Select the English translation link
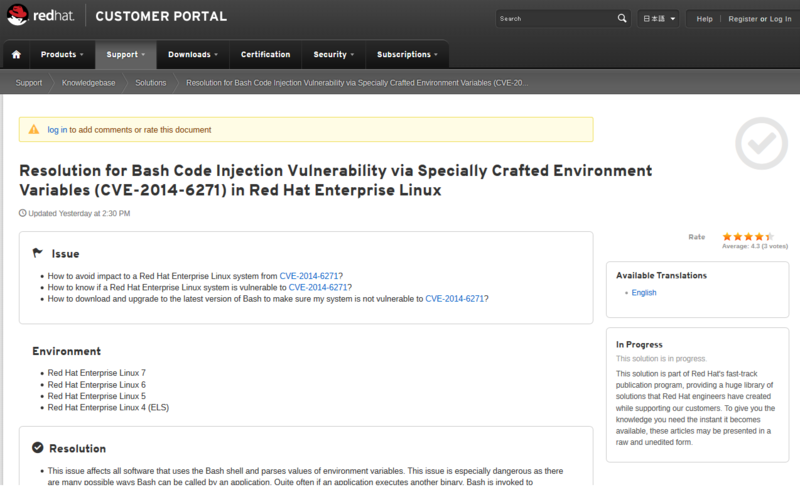The image size is (800, 492). 644,292
